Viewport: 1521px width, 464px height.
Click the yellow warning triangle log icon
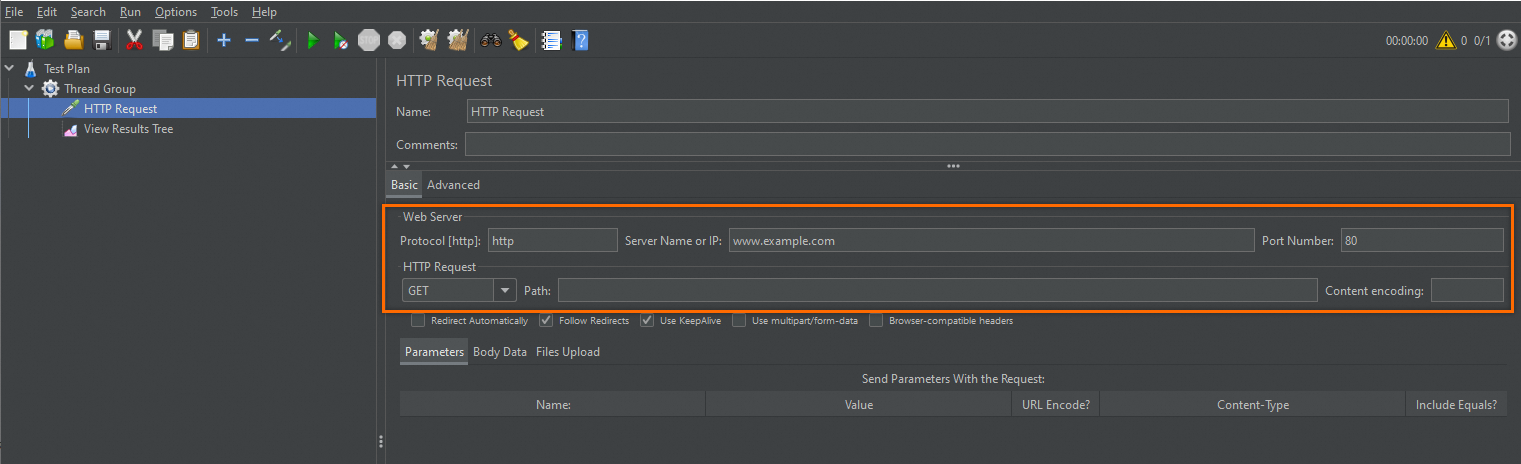1445,41
